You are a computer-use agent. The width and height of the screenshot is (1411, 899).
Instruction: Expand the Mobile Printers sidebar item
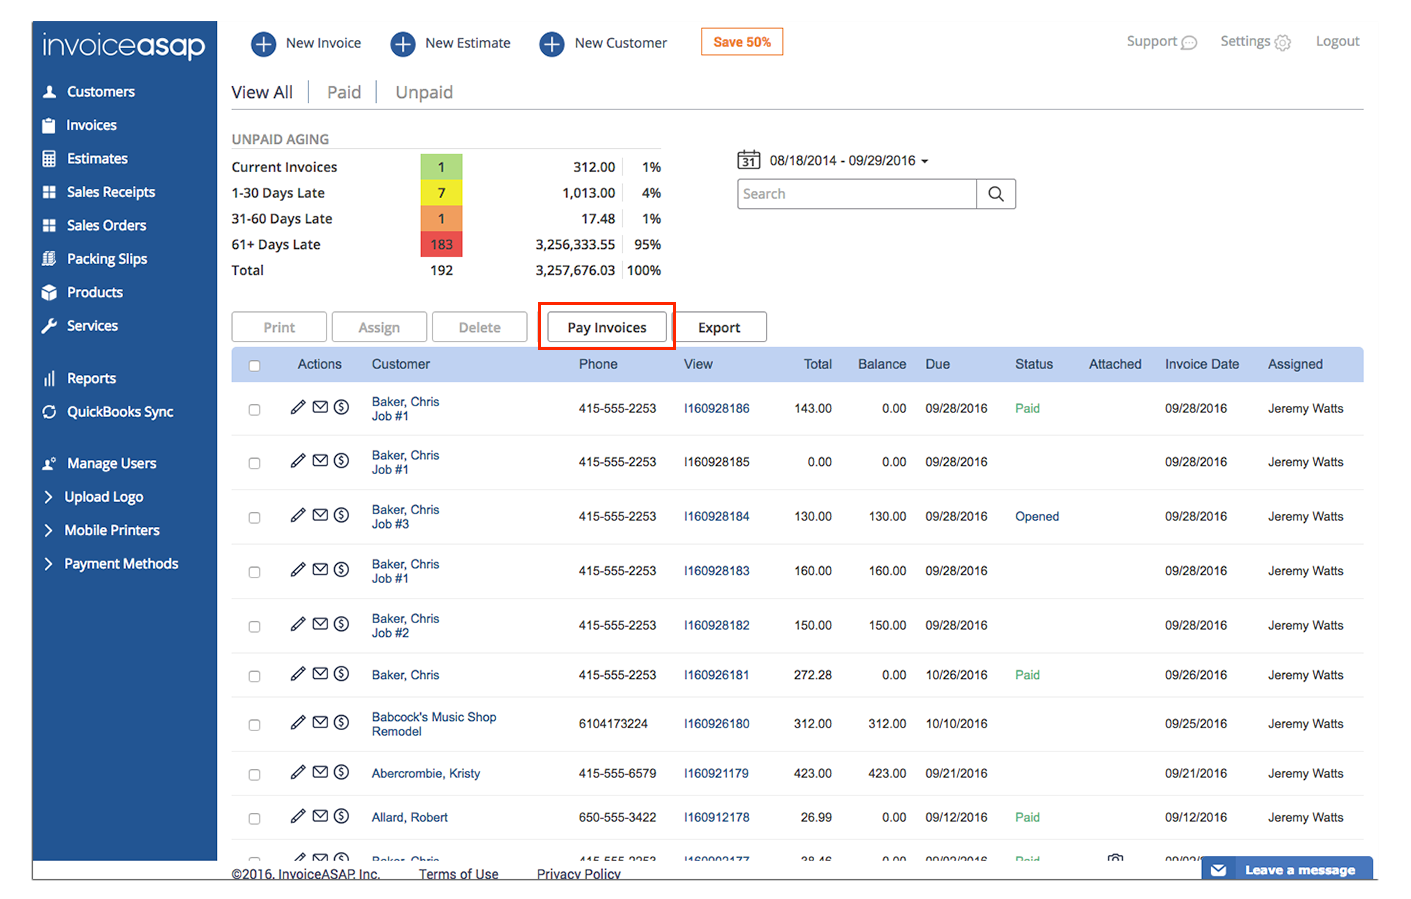(x=111, y=530)
